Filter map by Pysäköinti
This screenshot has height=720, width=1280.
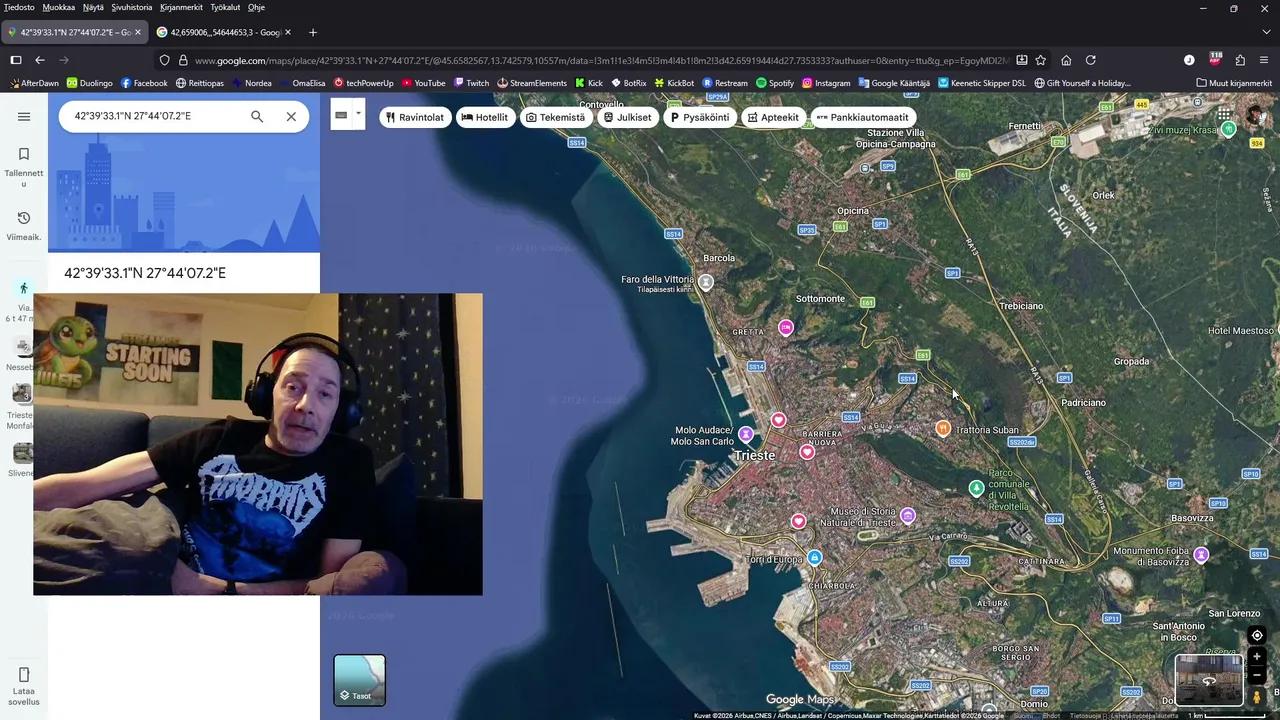point(700,117)
